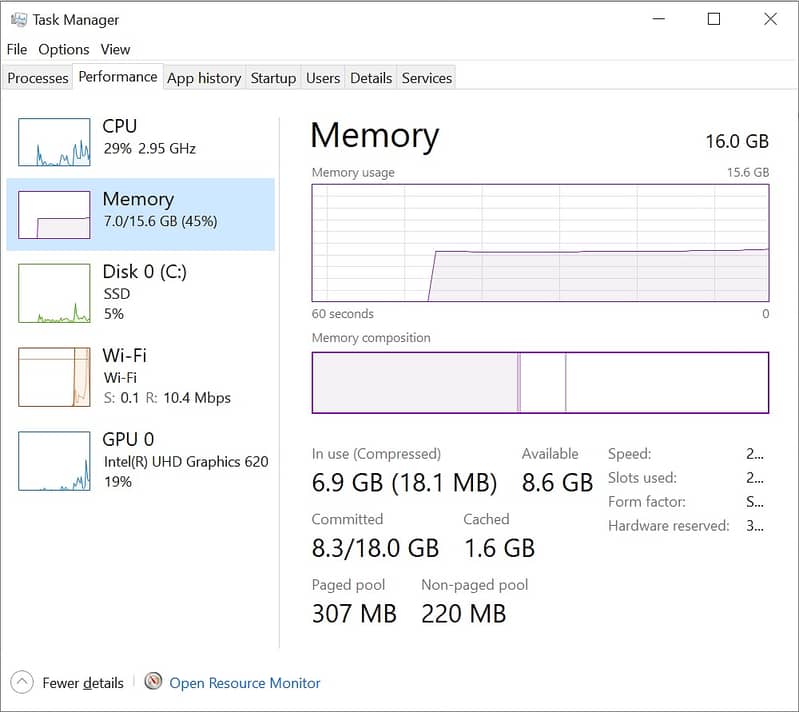
Task: Click the Memory usage graph area
Action: click(540, 242)
